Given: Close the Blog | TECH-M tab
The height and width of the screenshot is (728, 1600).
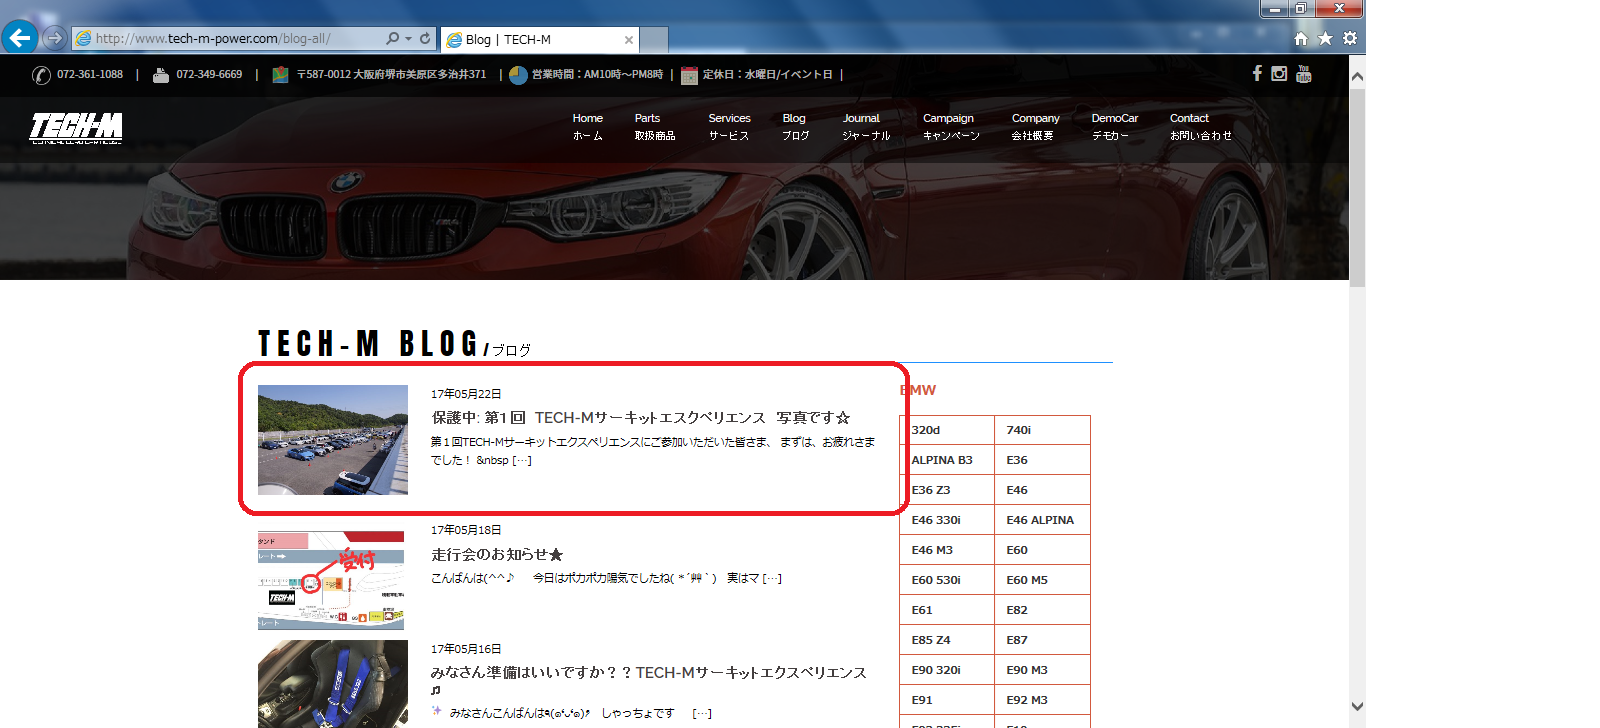Looking at the screenshot, I should point(629,40).
